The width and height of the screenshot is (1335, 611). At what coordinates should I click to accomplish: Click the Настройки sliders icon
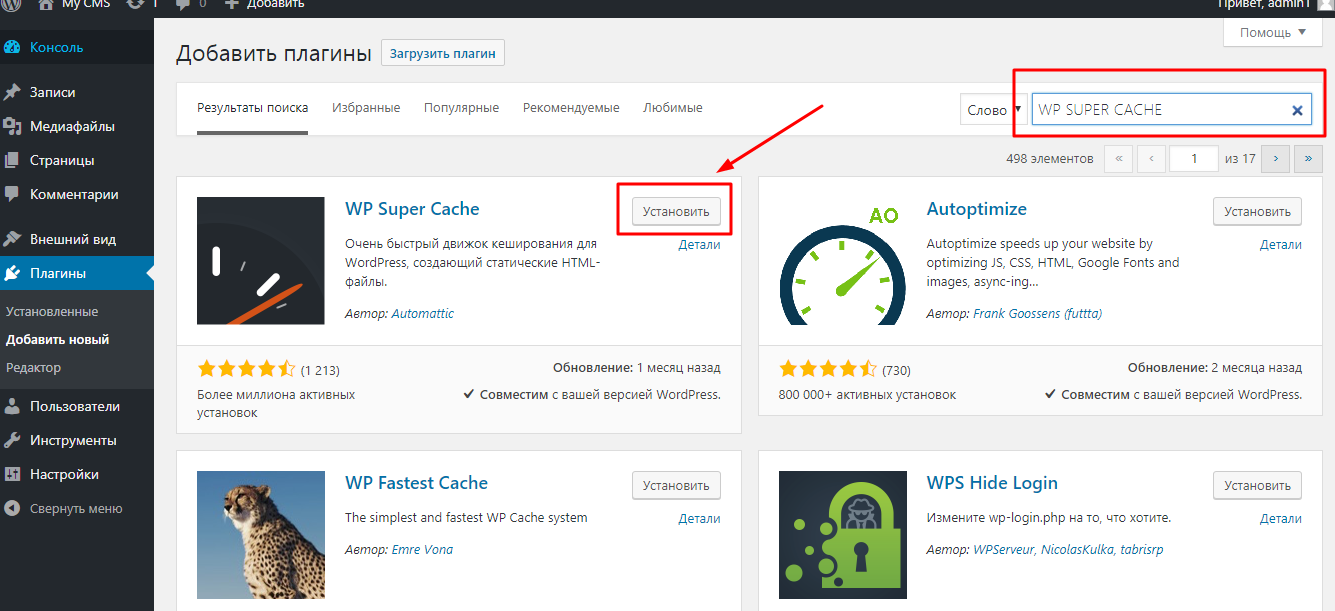click(x=13, y=474)
